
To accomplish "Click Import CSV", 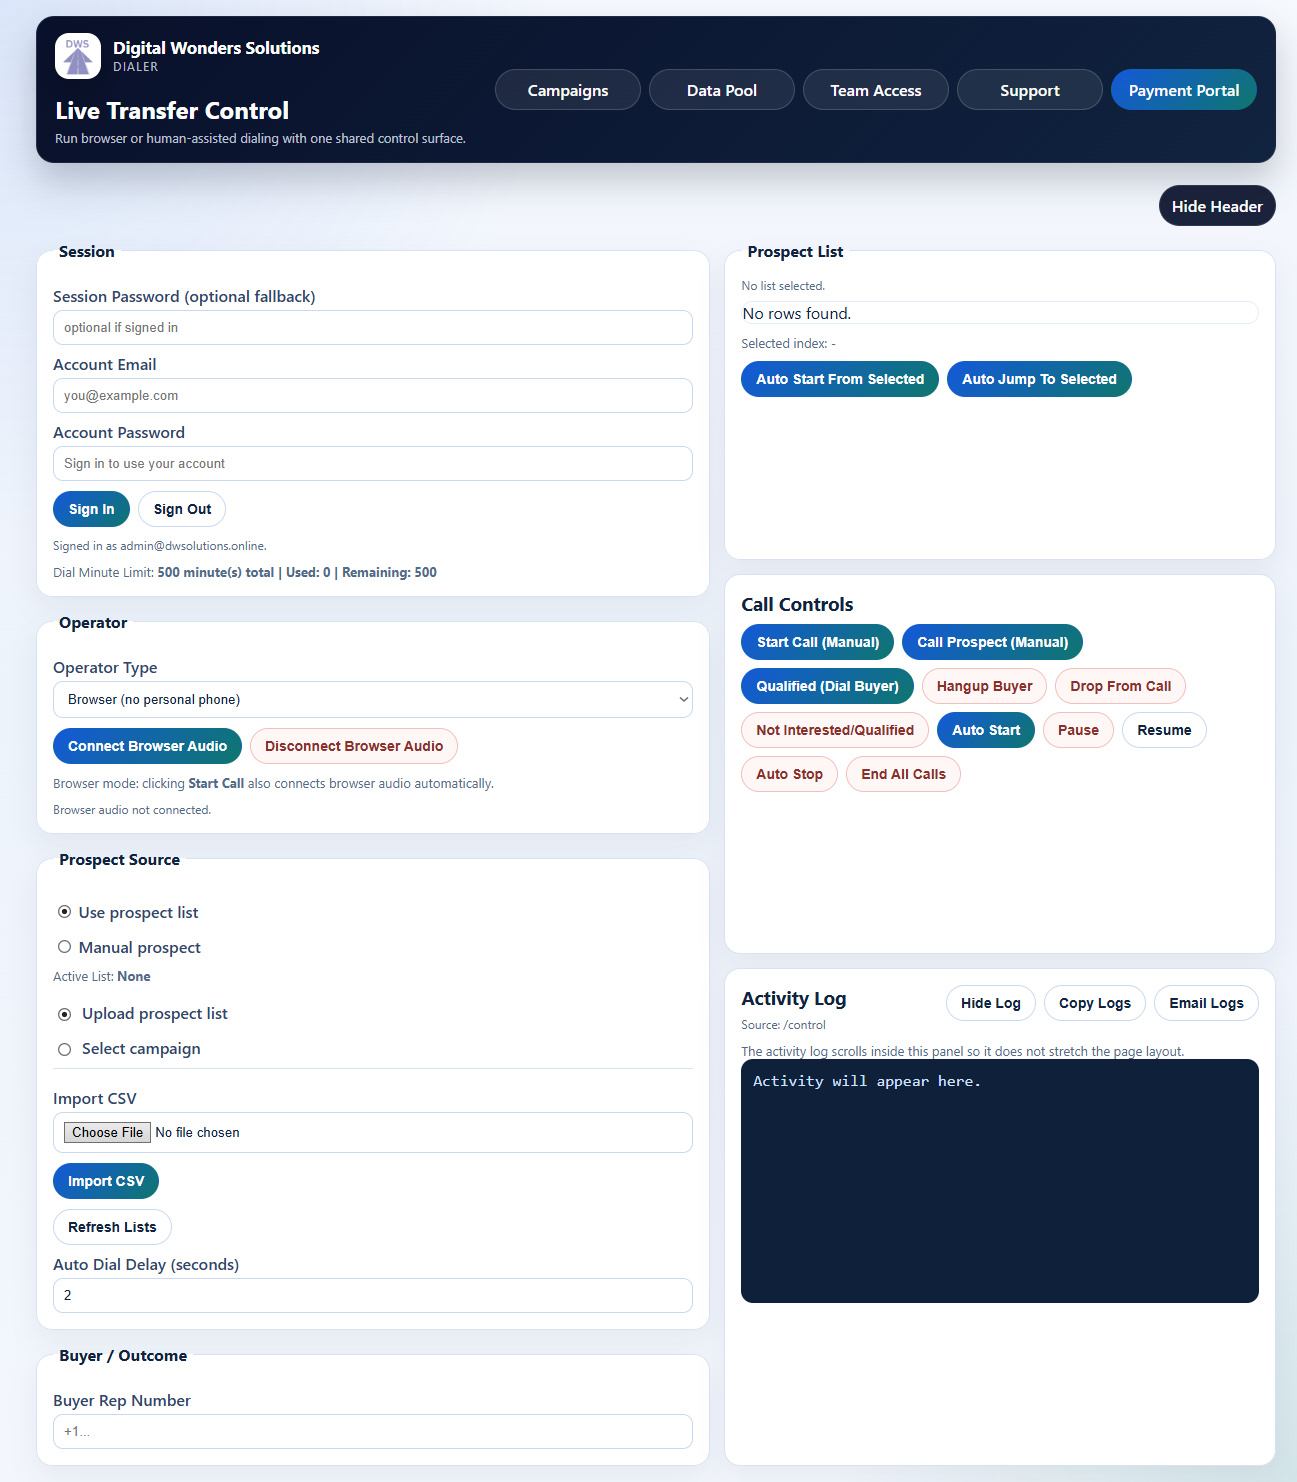I will click(105, 1181).
